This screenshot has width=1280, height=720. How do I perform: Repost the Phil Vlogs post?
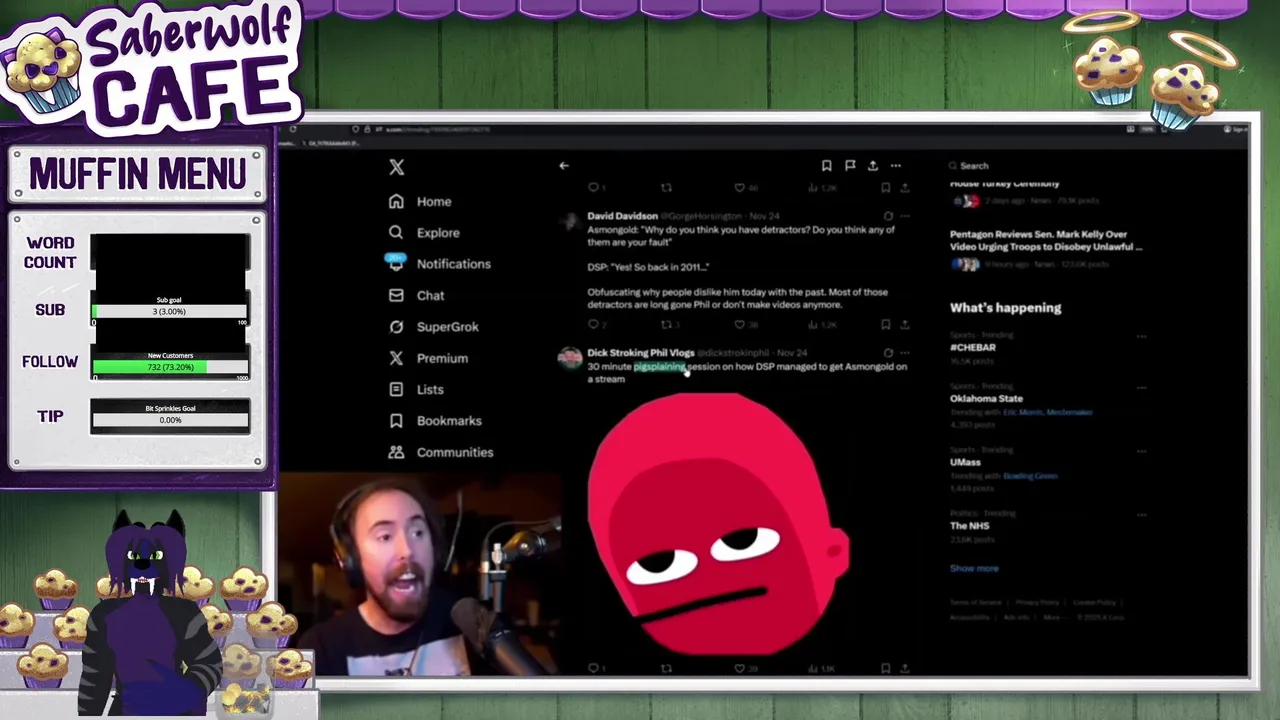(x=667, y=668)
